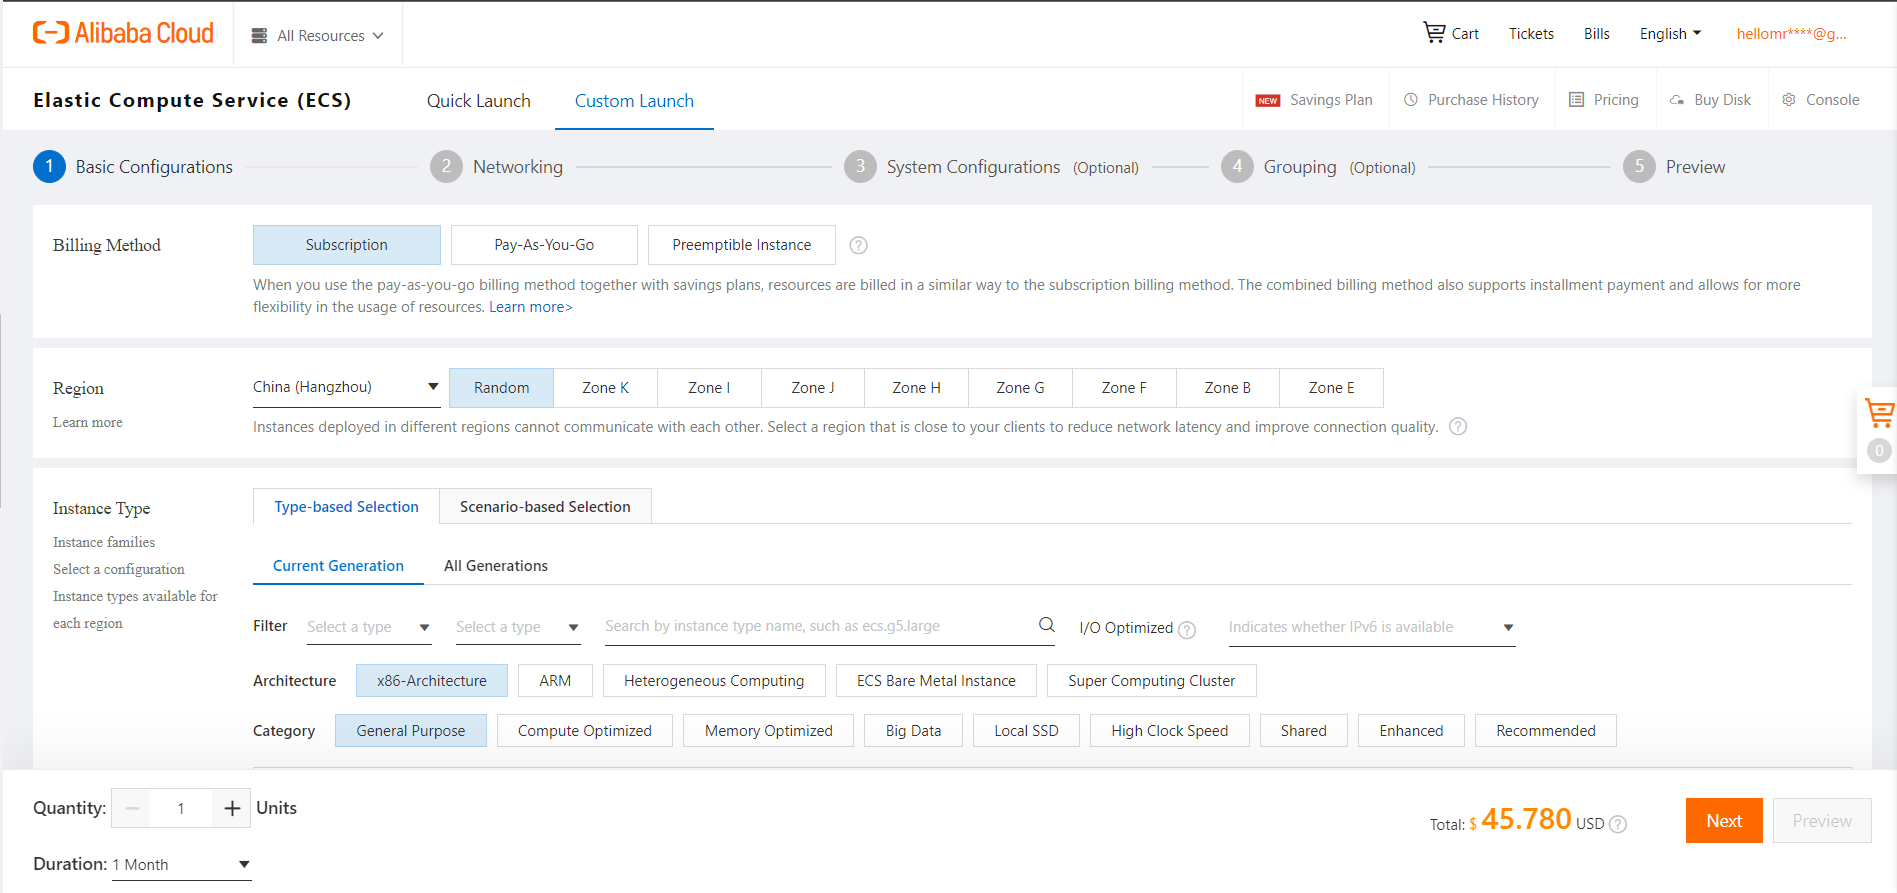Open the shopping cart icon in header
Viewport: 1897px width, 893px height.
point(1434,32)
